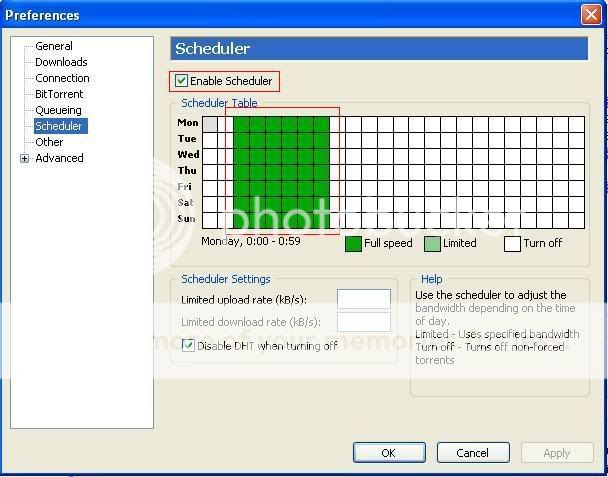Select Advanced in the tree
Image resolution: width=608 pixels, height=477 pixels.
pos(59,158)
